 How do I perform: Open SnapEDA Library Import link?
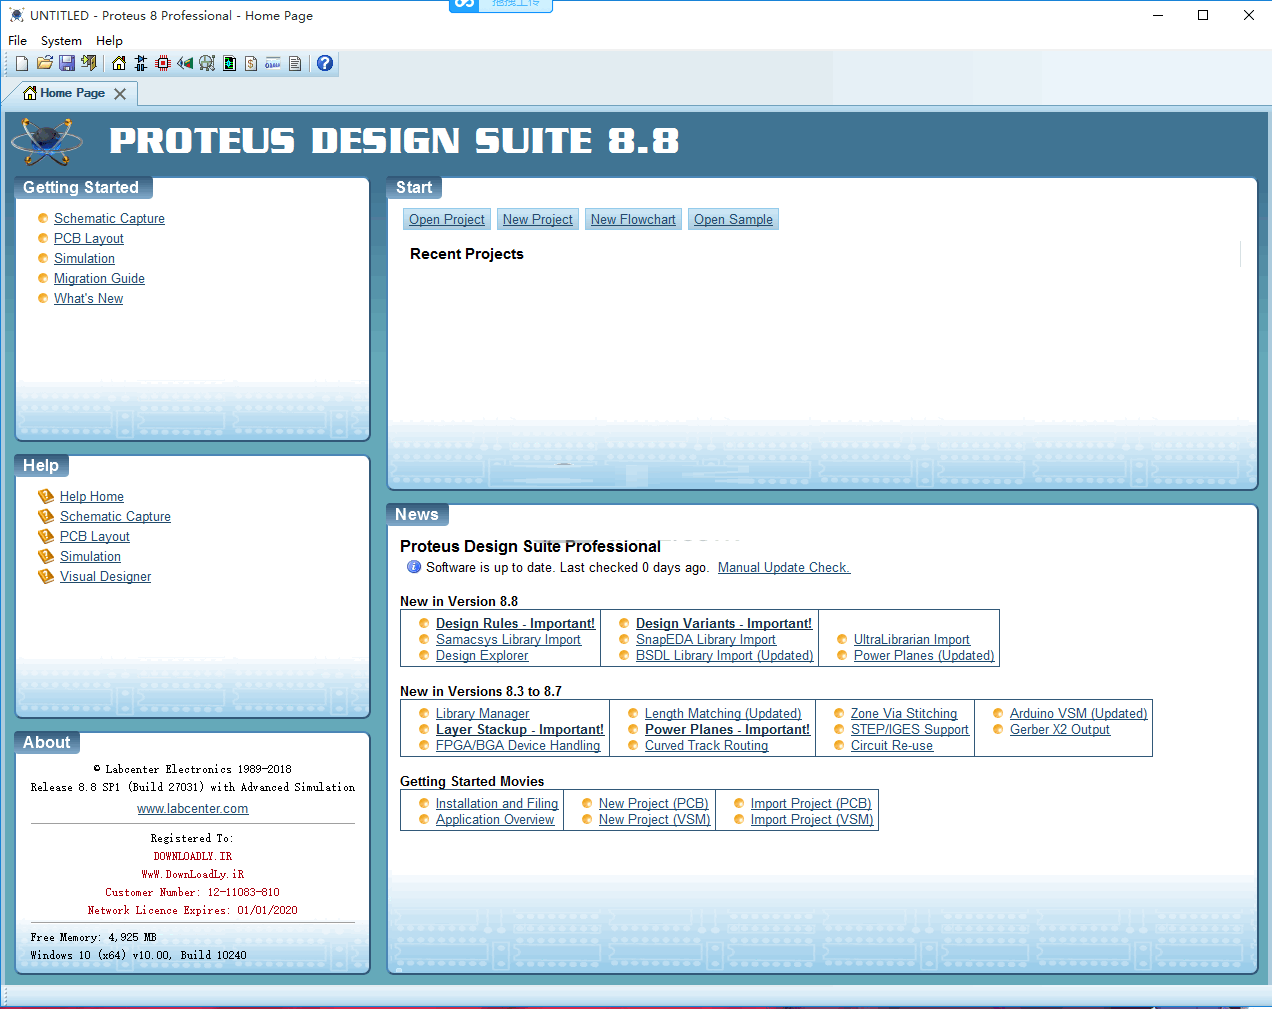706,640
